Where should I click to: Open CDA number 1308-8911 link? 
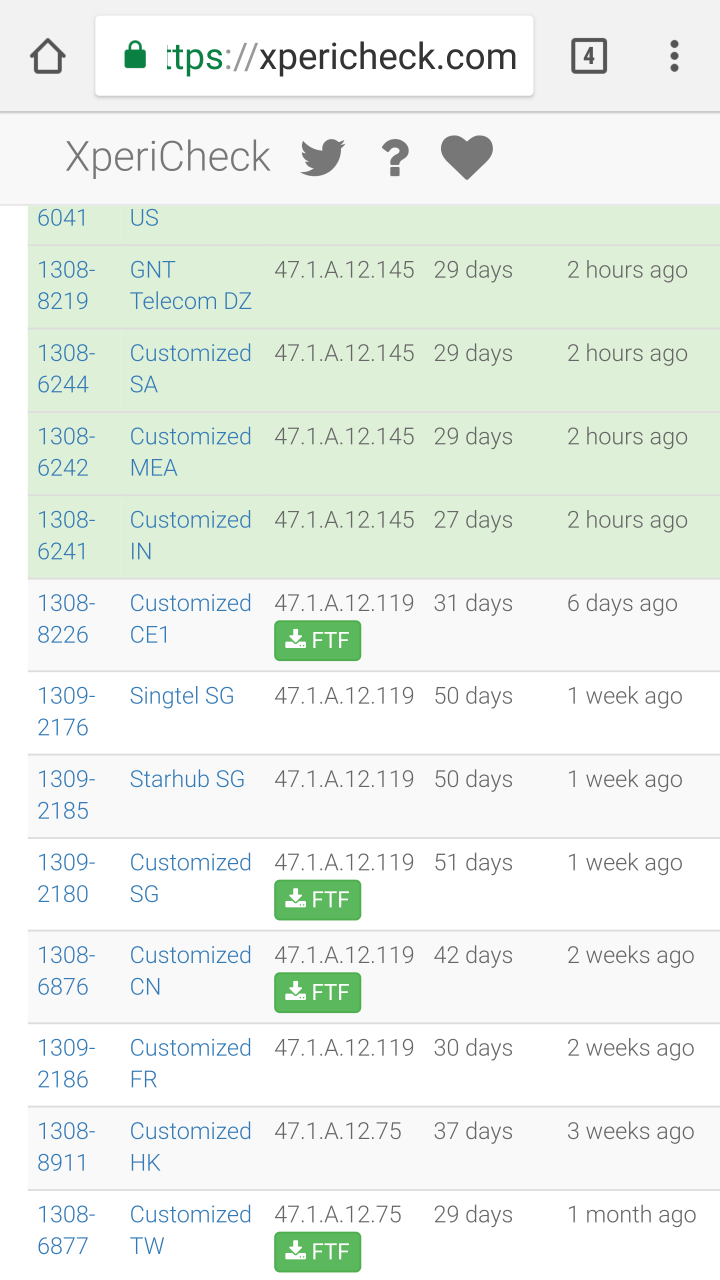(66, 1147)
